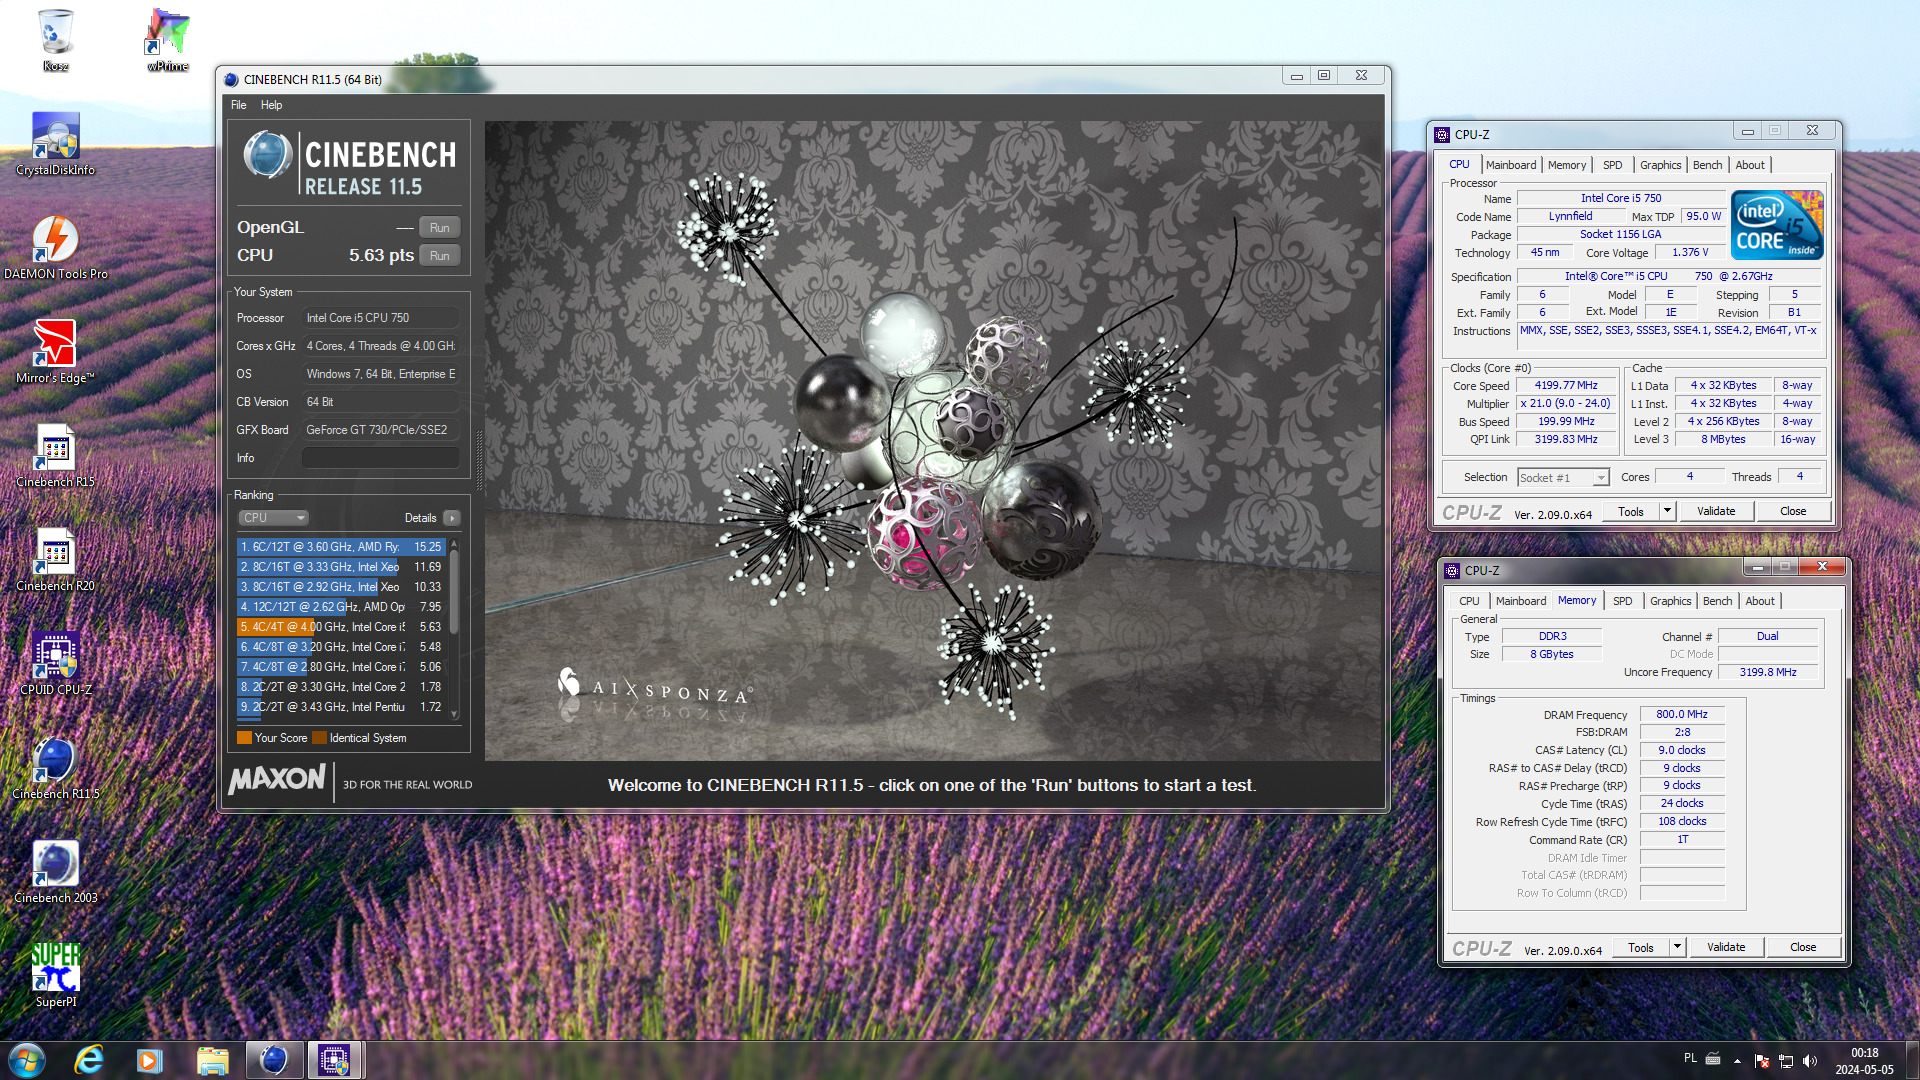Open Cinebench R11.5 desktop shortcut

coord(56,768)
